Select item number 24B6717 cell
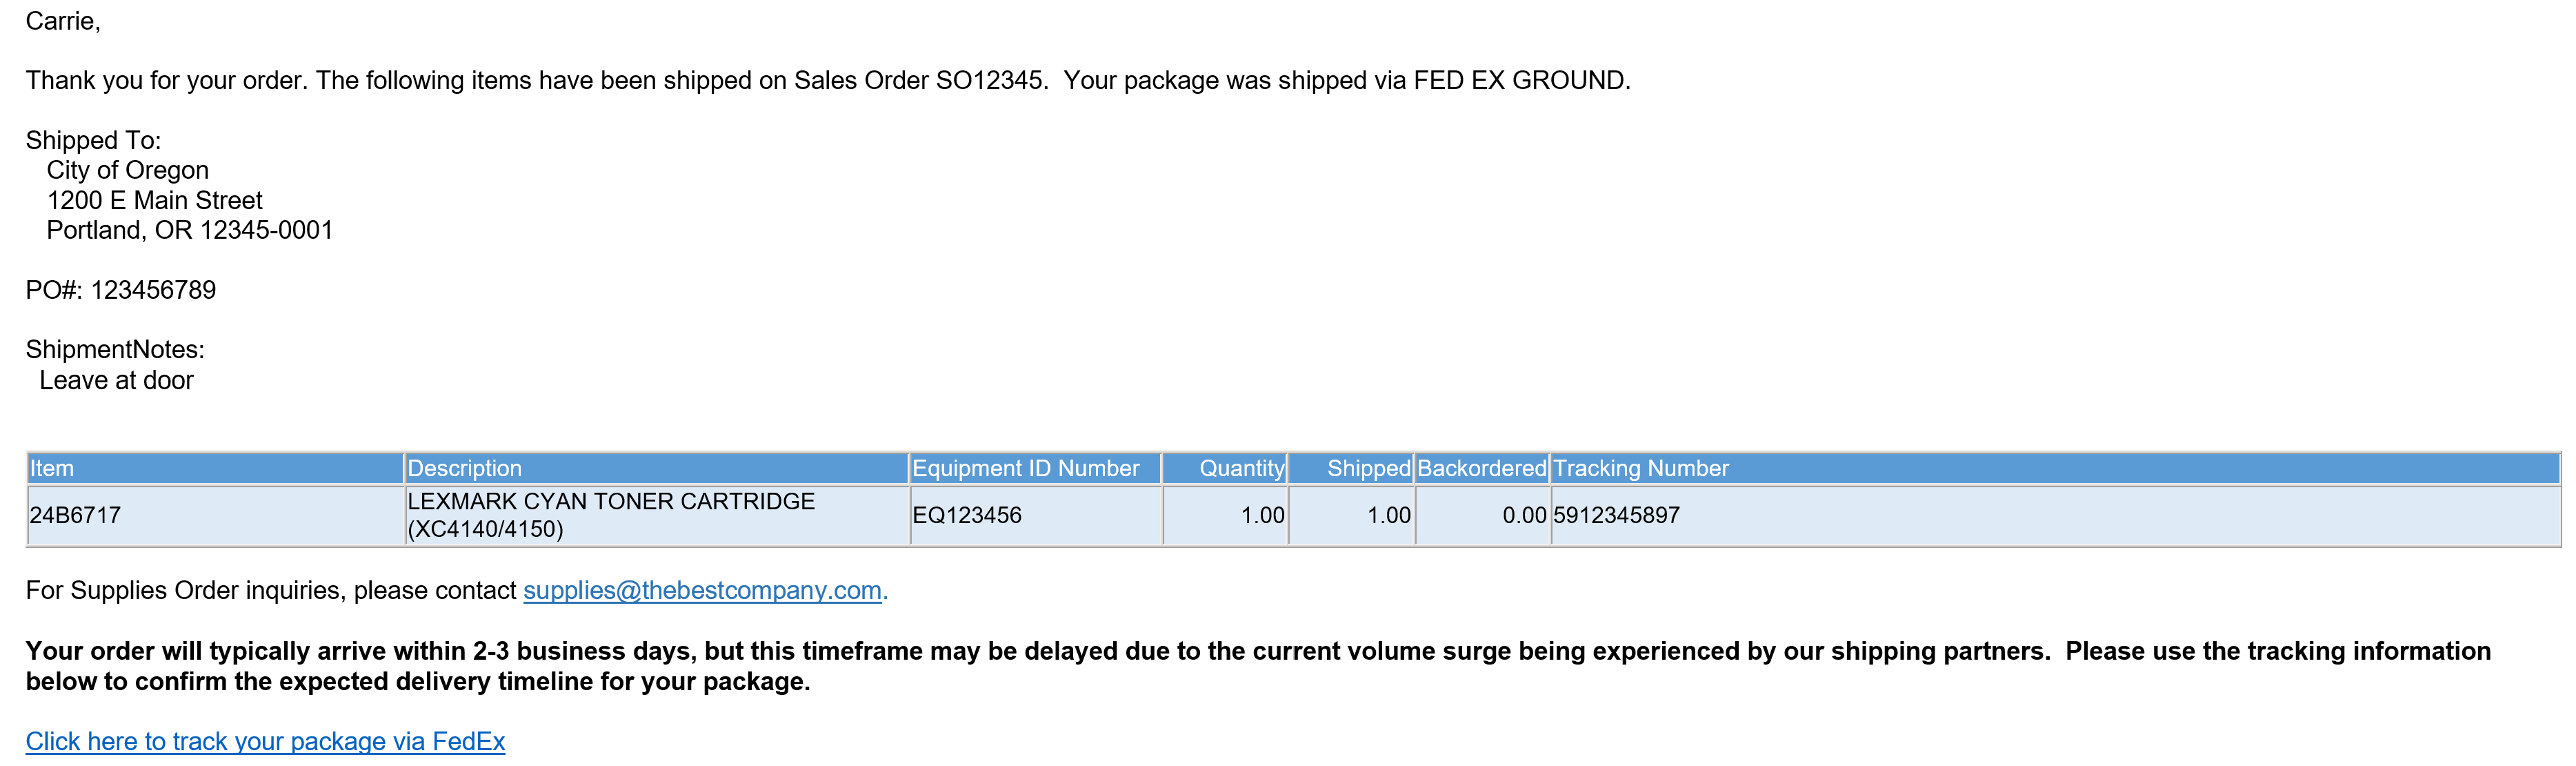The height and width of the screenshot is (766, 2576). pyautogui.click(x=215, y=515)
